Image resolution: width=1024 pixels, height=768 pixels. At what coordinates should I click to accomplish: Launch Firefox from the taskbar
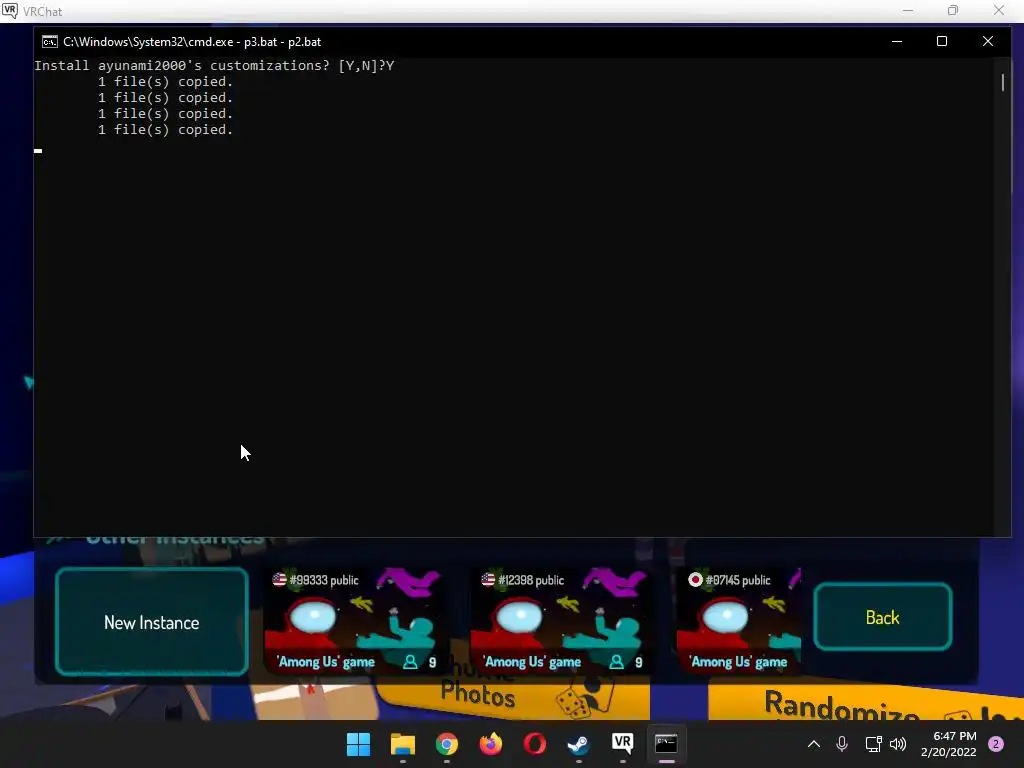tap(490, 744)
